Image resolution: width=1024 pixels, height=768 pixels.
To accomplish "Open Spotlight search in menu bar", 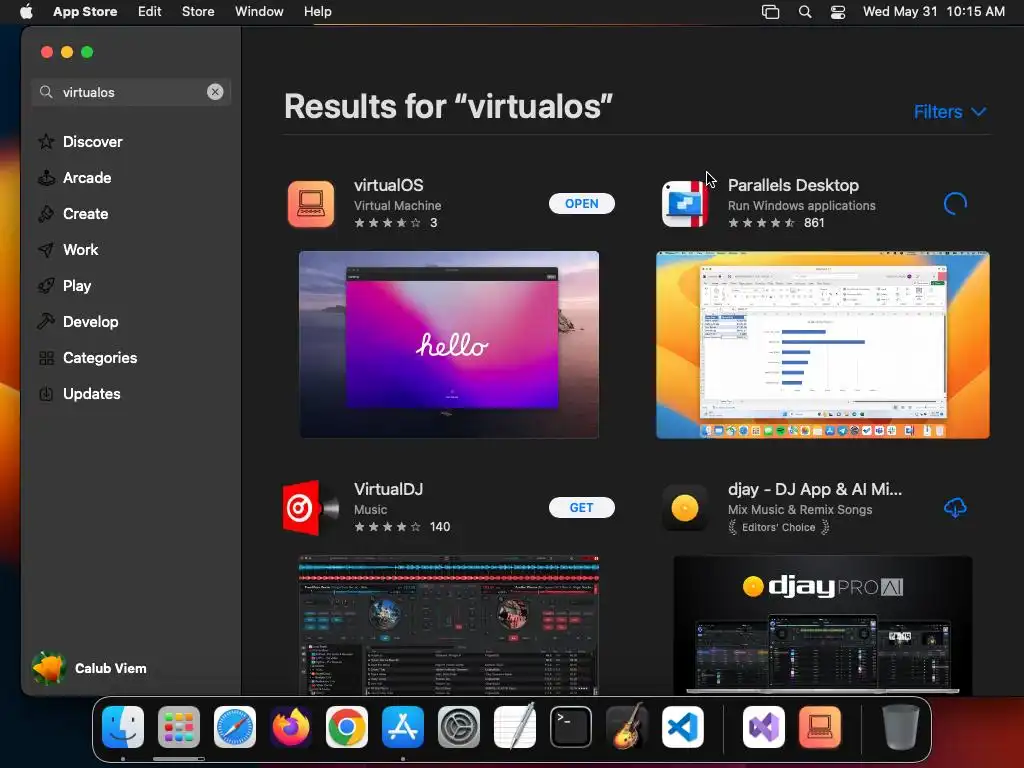I will pos(805,12).
